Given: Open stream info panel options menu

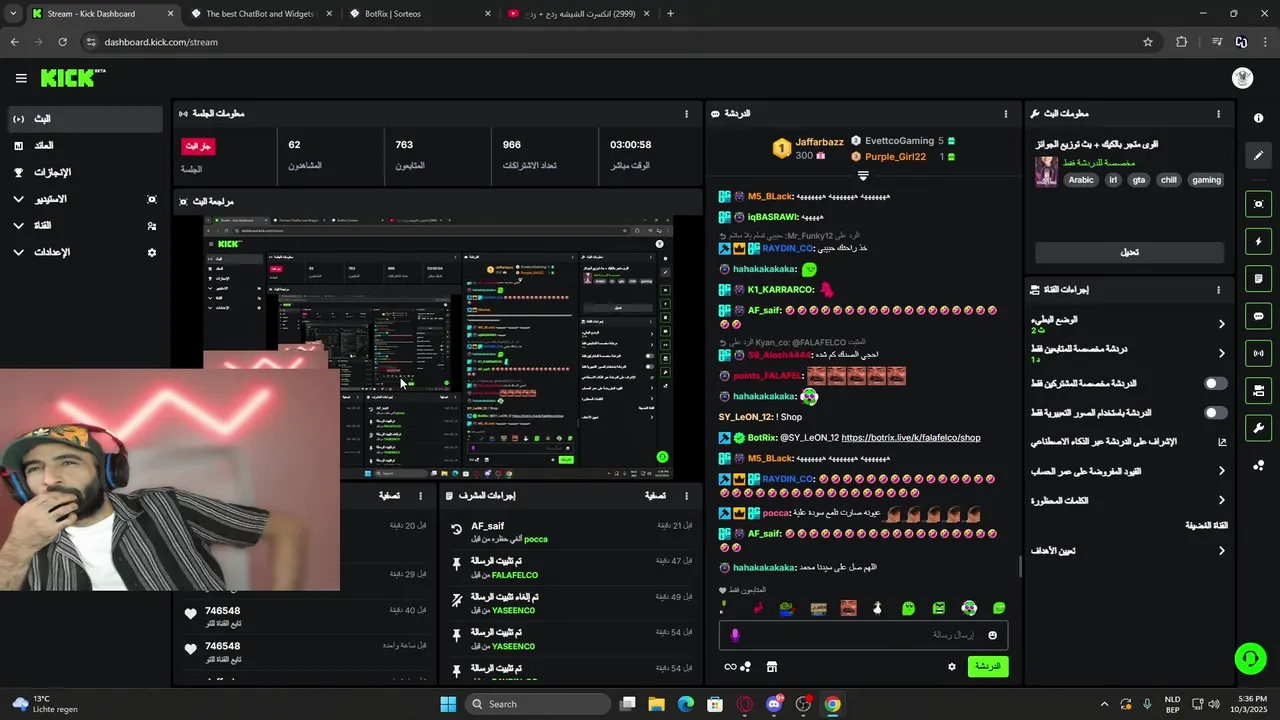Looking at the screenshot, I should pyautogui.click(x=1218, y=114).
